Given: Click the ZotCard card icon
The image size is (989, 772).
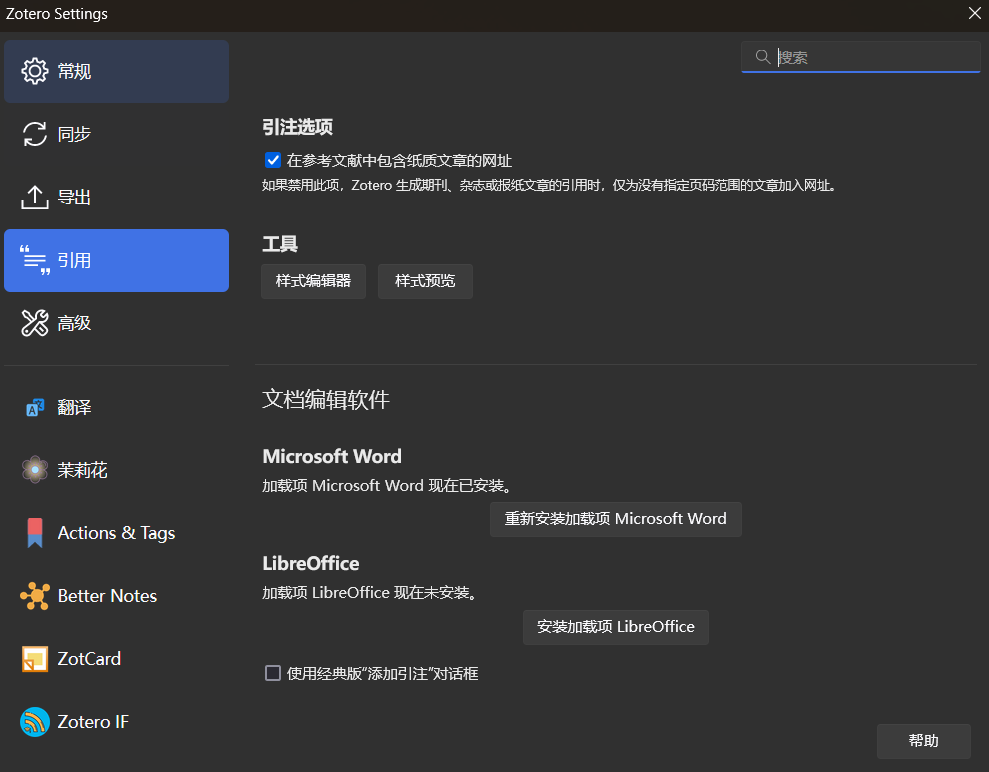Looking at the screenshot, I should [x=35, y=659].
